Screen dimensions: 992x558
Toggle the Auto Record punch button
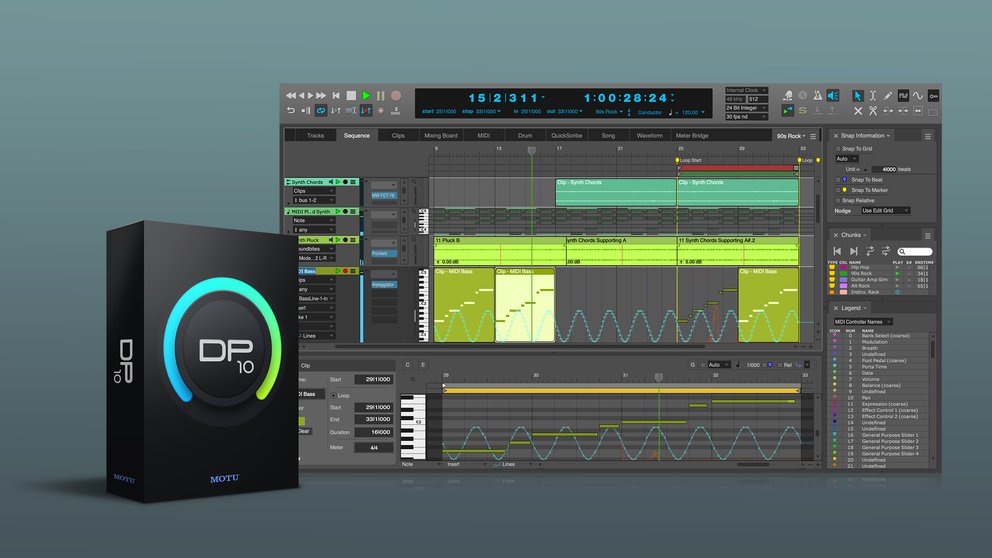[366, 111]
